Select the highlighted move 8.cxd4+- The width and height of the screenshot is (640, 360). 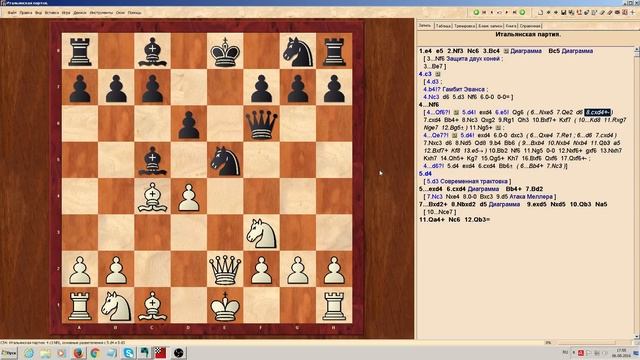coord(598,112)
